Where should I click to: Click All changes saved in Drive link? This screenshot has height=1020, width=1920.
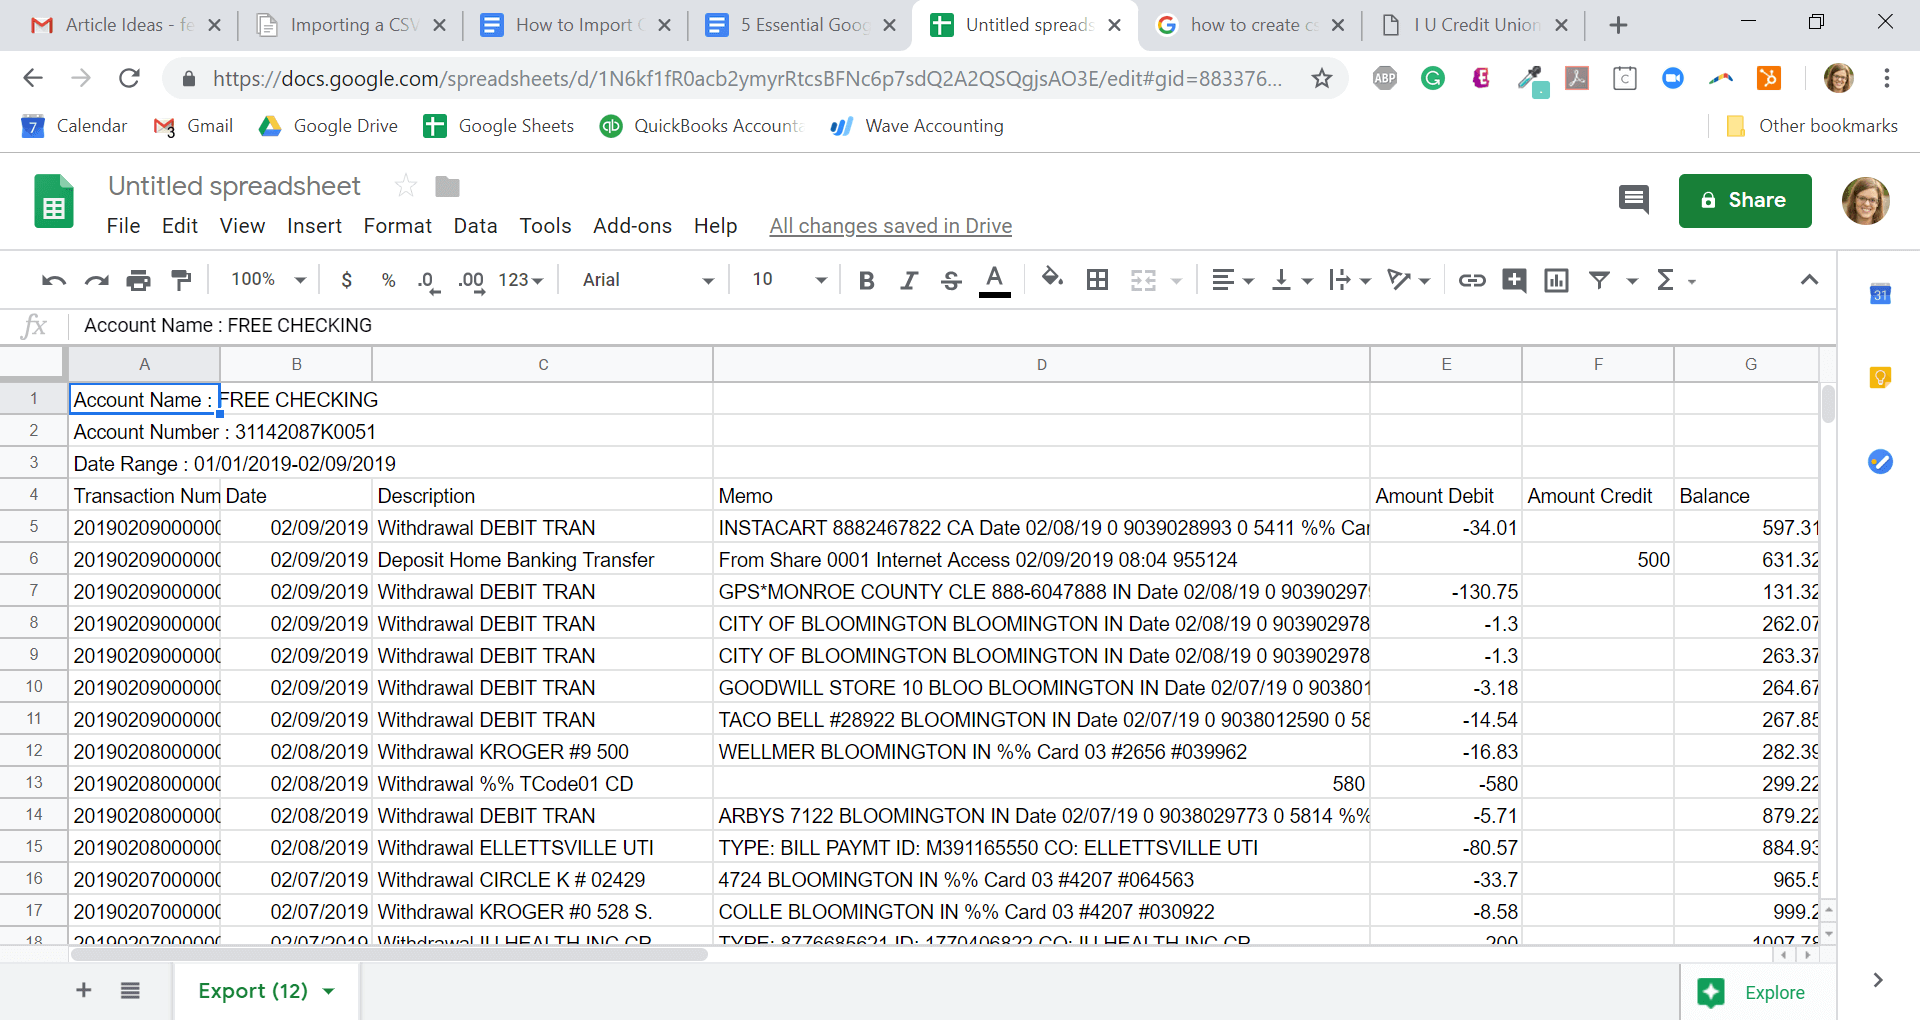coord(890,226)
